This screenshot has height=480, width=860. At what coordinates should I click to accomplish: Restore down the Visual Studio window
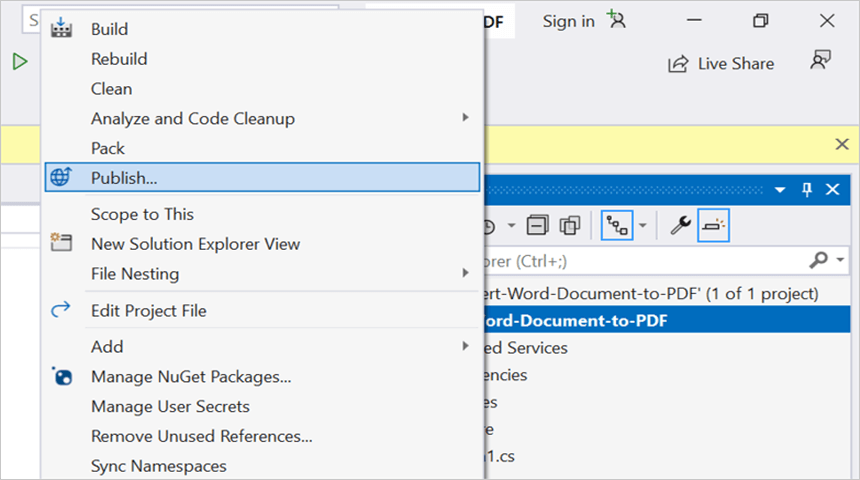pos(761,21)
